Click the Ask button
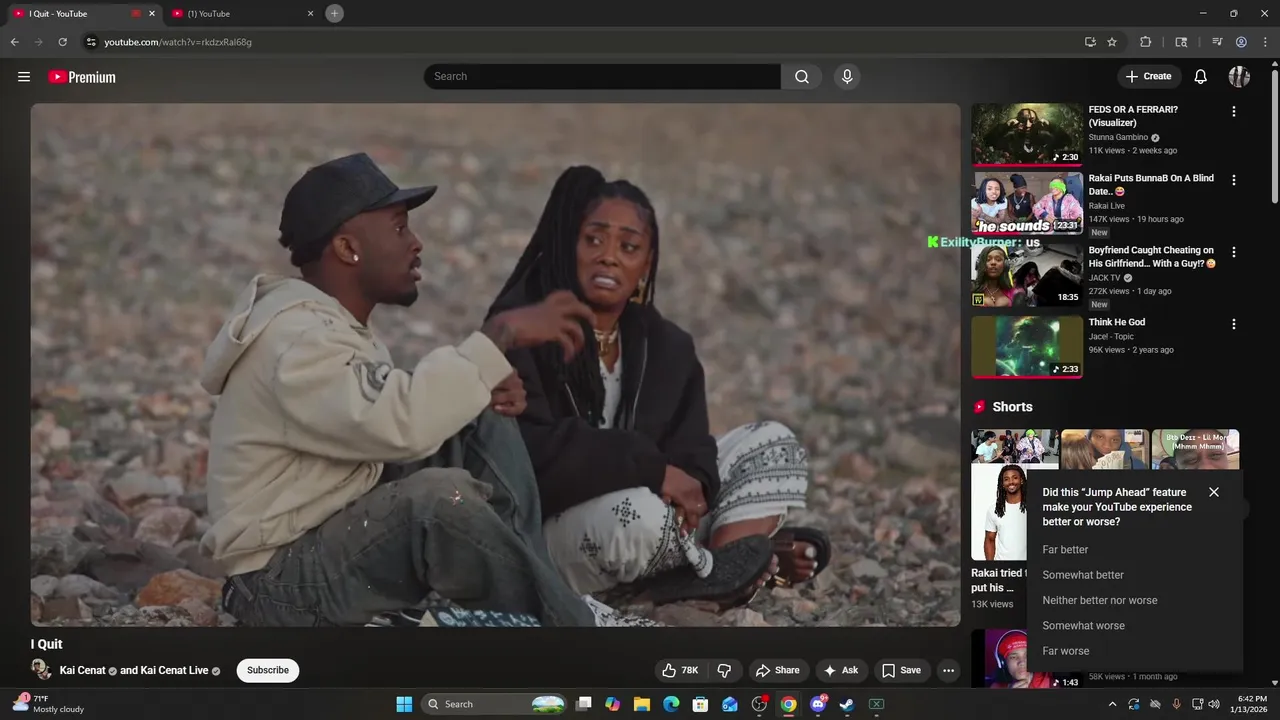Viewport: 1280px width, 720px height. pyautogui.click(x=841, y=670)
